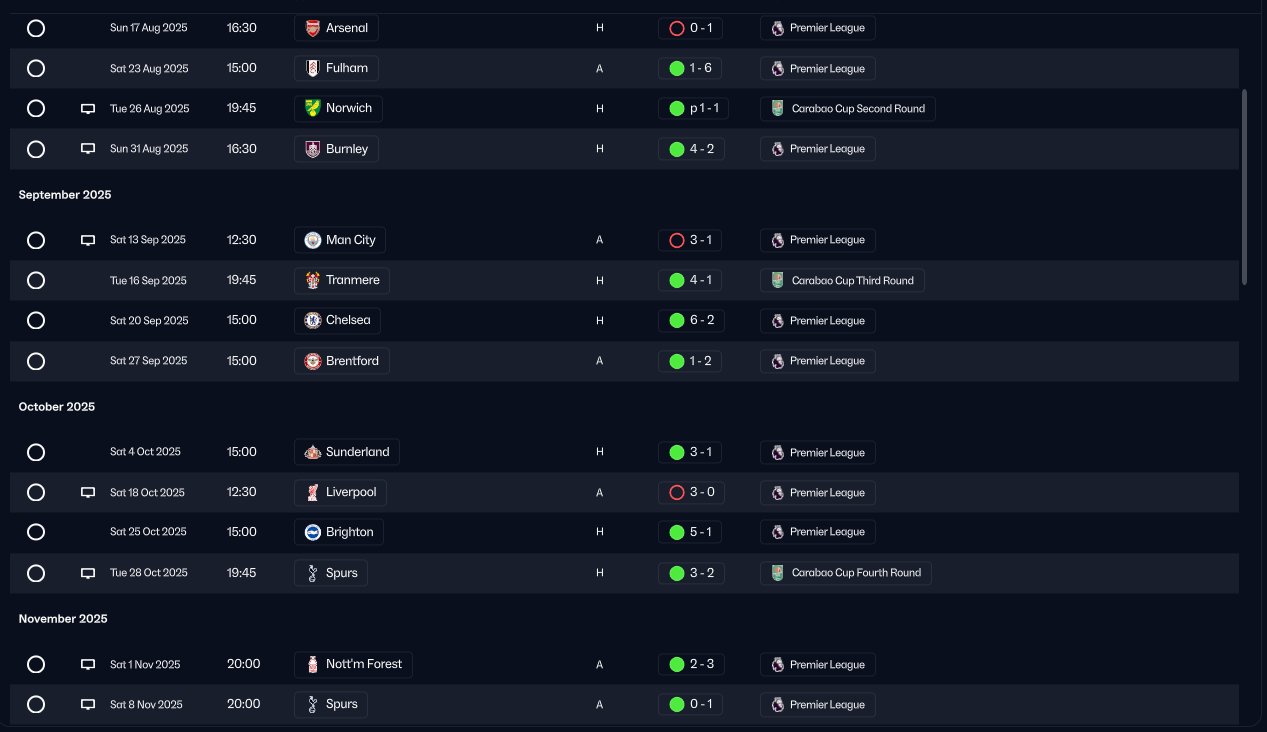Open Carabao Cup Fourth Round competition
The height and width of the screenshot is (732, 1267).
tap(846, 573)
